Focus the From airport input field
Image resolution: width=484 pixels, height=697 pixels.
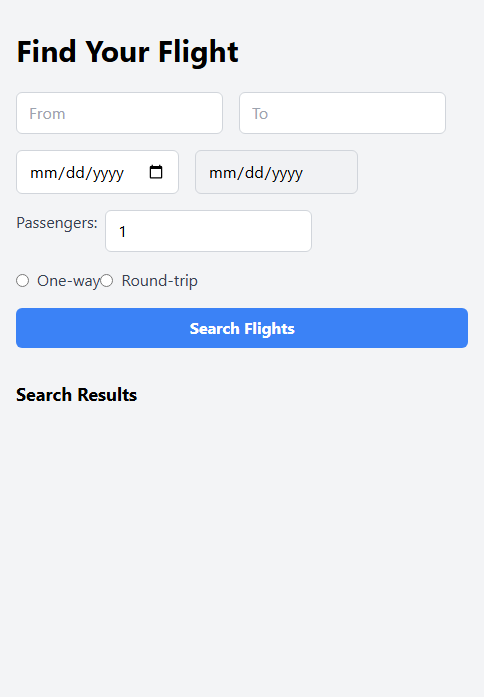click(120, 113)
